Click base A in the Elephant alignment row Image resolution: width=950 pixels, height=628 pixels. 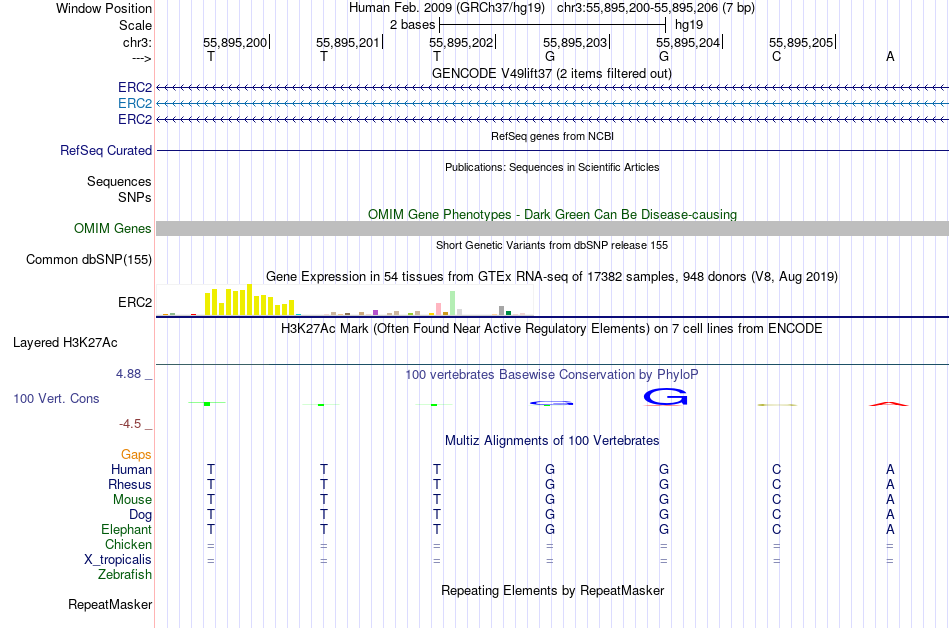[889, 529]
